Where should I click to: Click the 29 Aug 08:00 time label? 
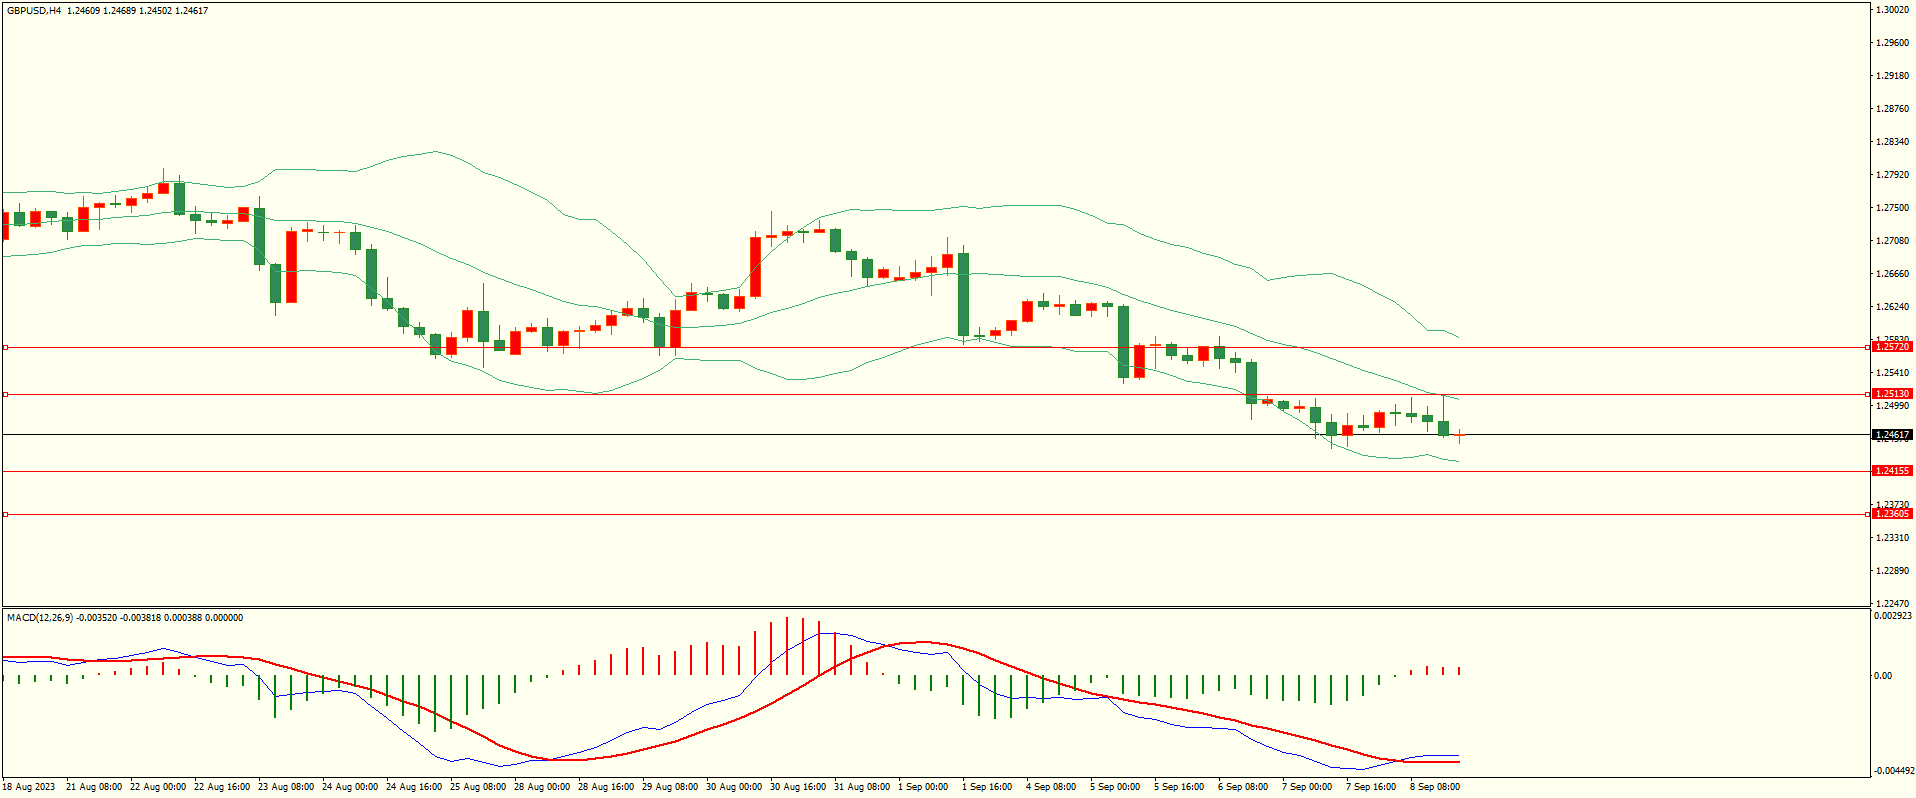pyautogui.click(x=670, y=787)
